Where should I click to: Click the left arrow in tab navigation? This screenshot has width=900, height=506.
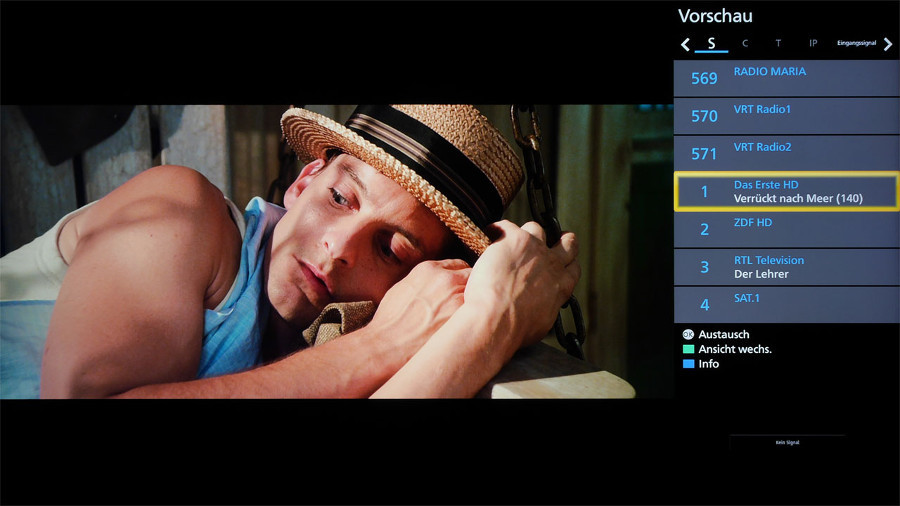pos(685,44)
